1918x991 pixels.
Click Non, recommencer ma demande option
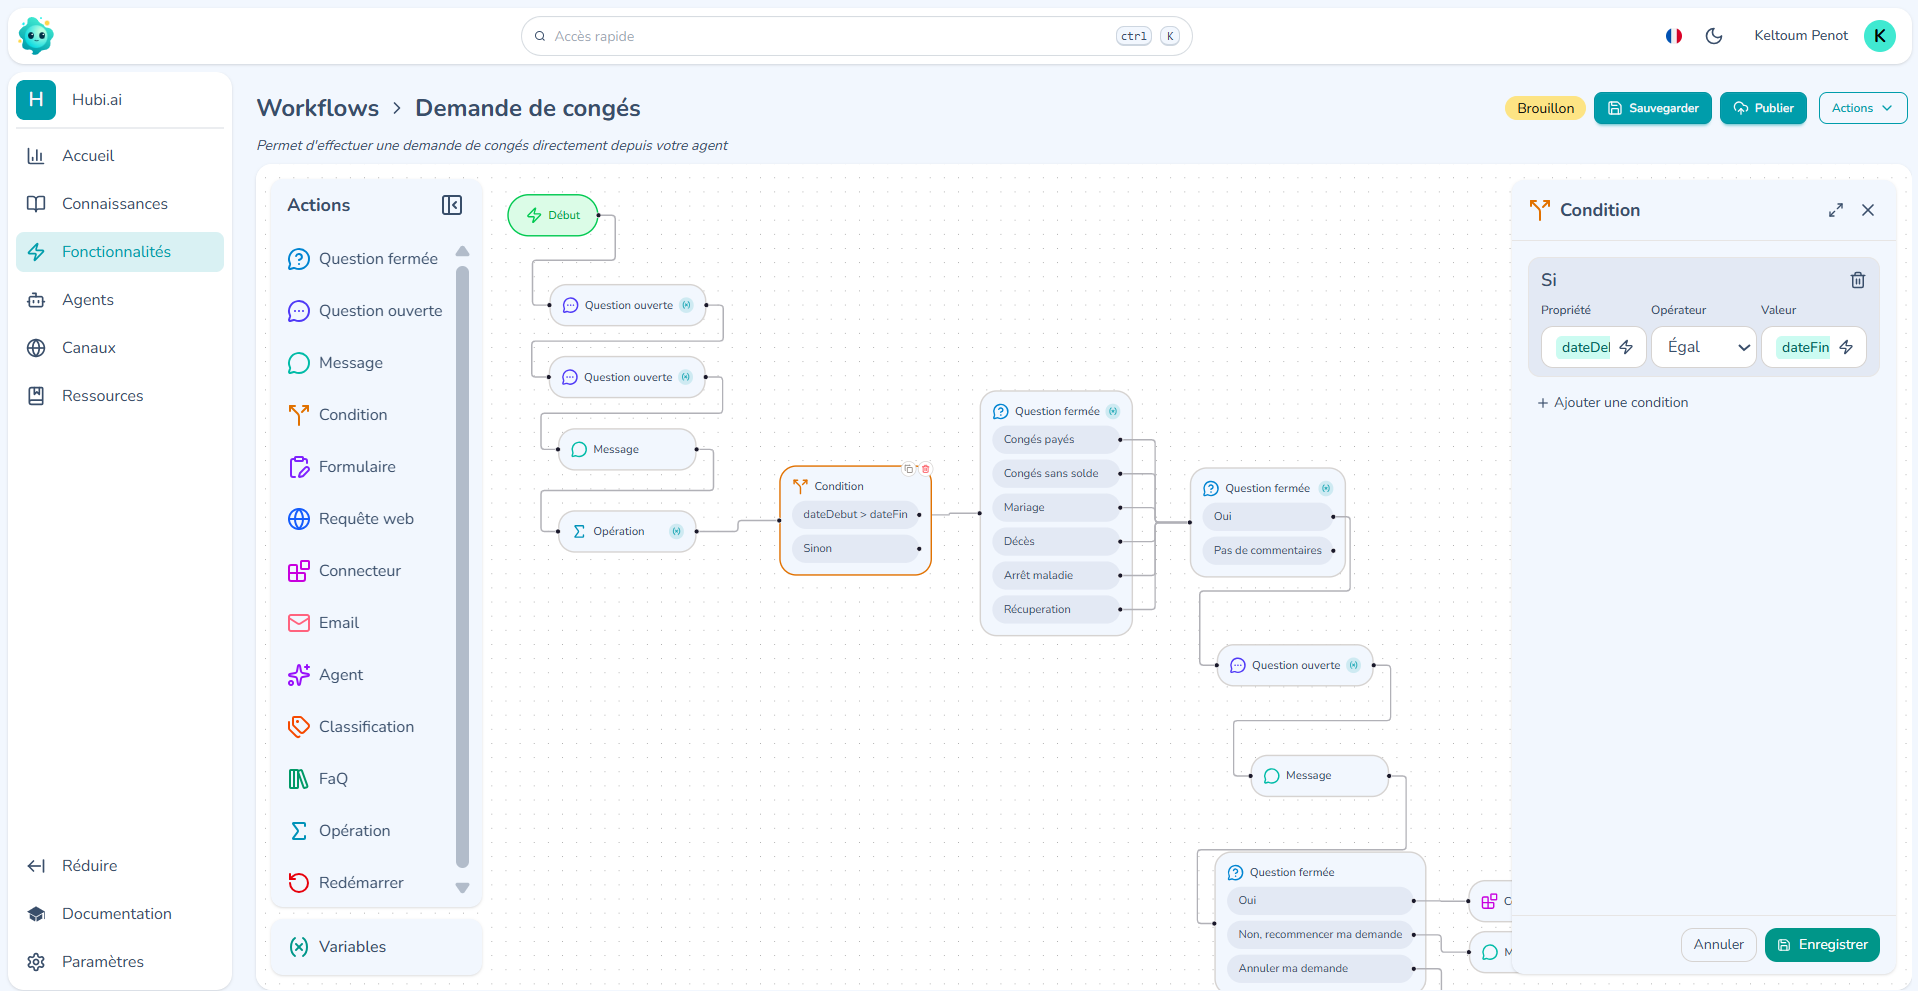pyautogui.click(x=1320, y=934)
